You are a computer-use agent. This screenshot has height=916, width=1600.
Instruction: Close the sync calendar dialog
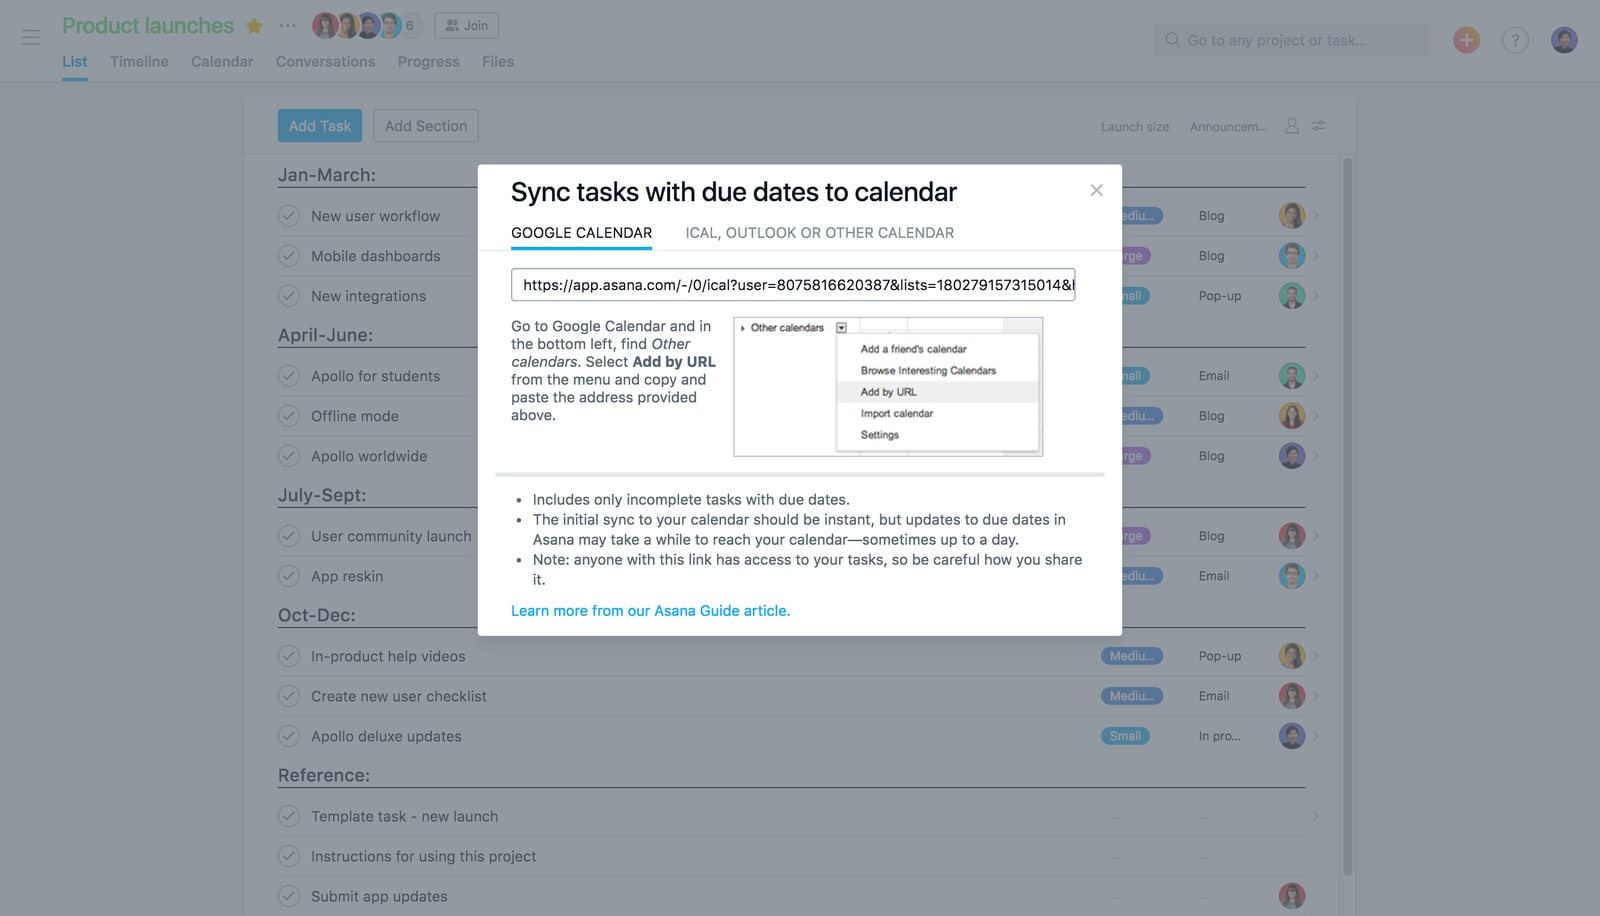coord(1096,190)
